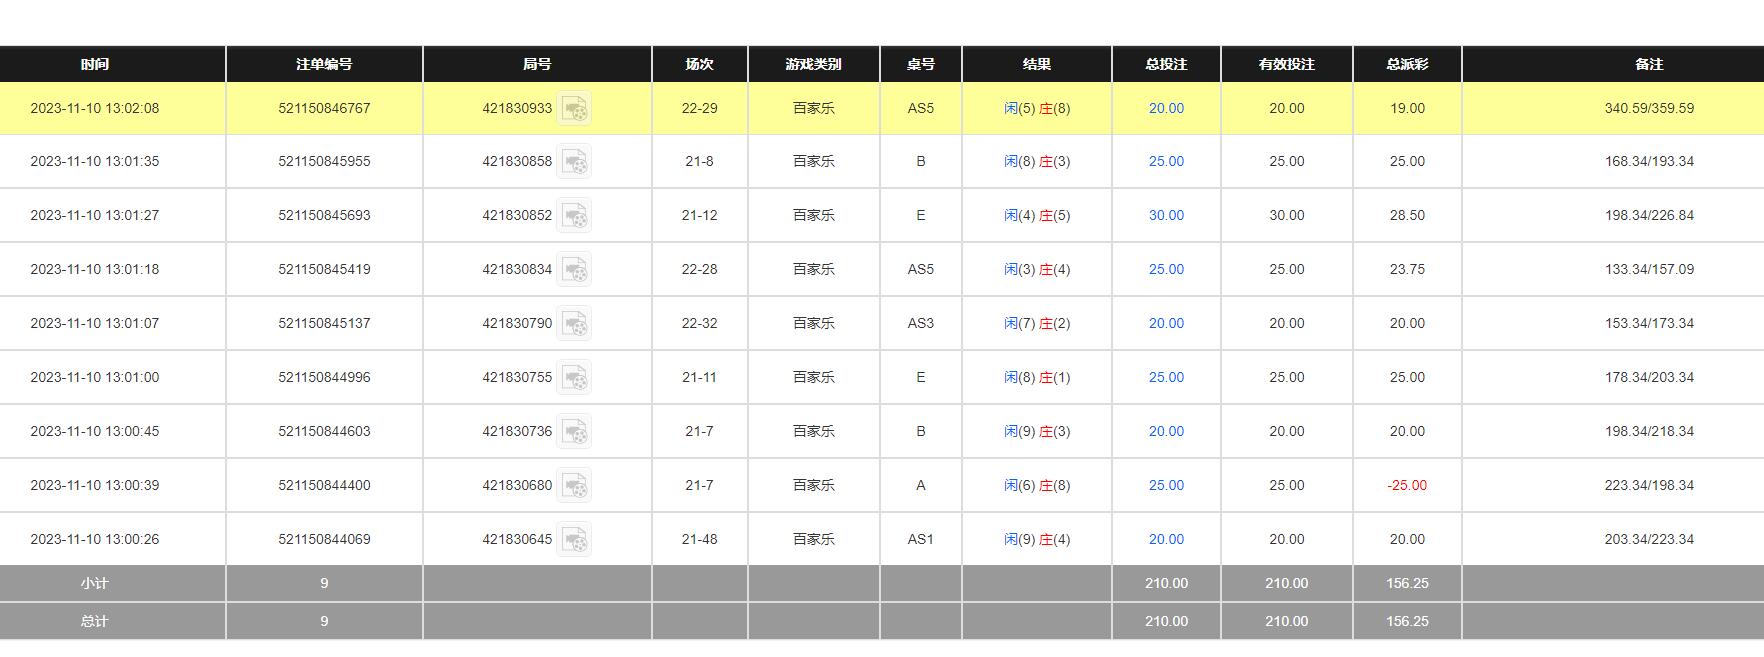Show replay icon for round 421830736
Screen dimensions: 1764x657
(574, 432)
